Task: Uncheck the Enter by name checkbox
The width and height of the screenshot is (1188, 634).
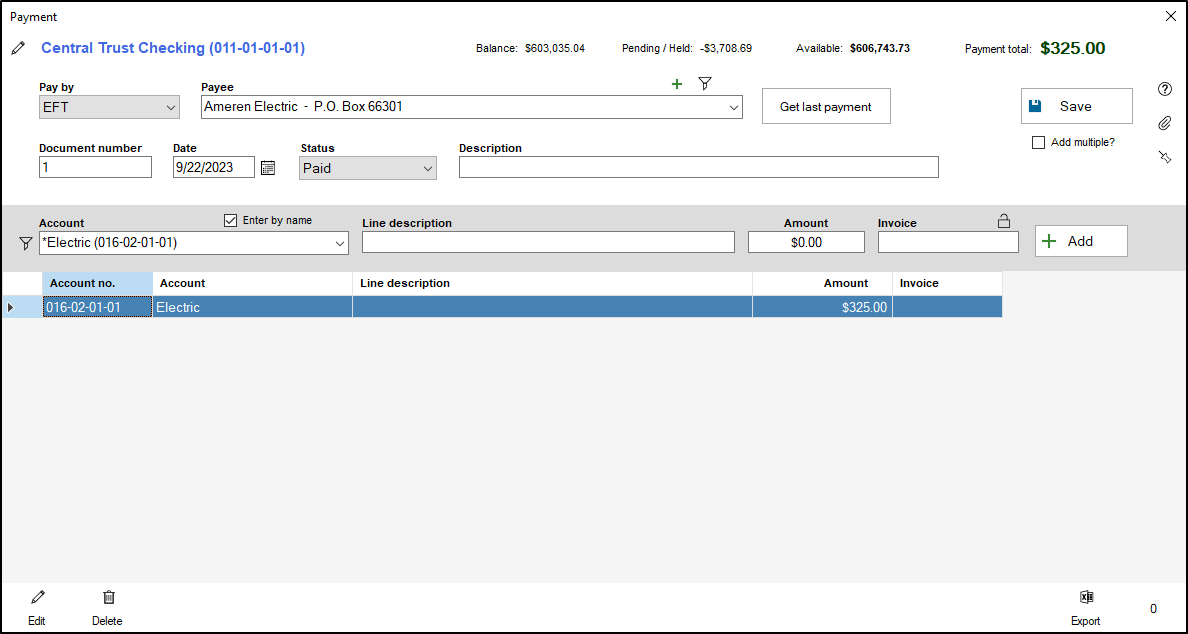Action: click(x=232, y=220)
